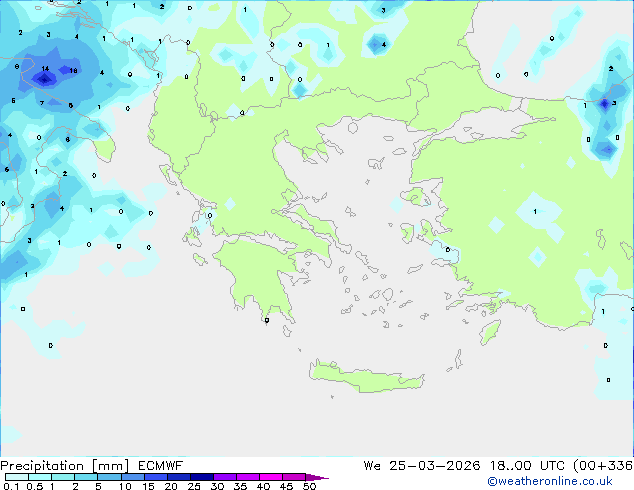Image resolution: width=634 pixels, height=490 pixels.
Task: Click the '14' precipitation value on the map
Action: pyautogui.click(x=45, y=69)
